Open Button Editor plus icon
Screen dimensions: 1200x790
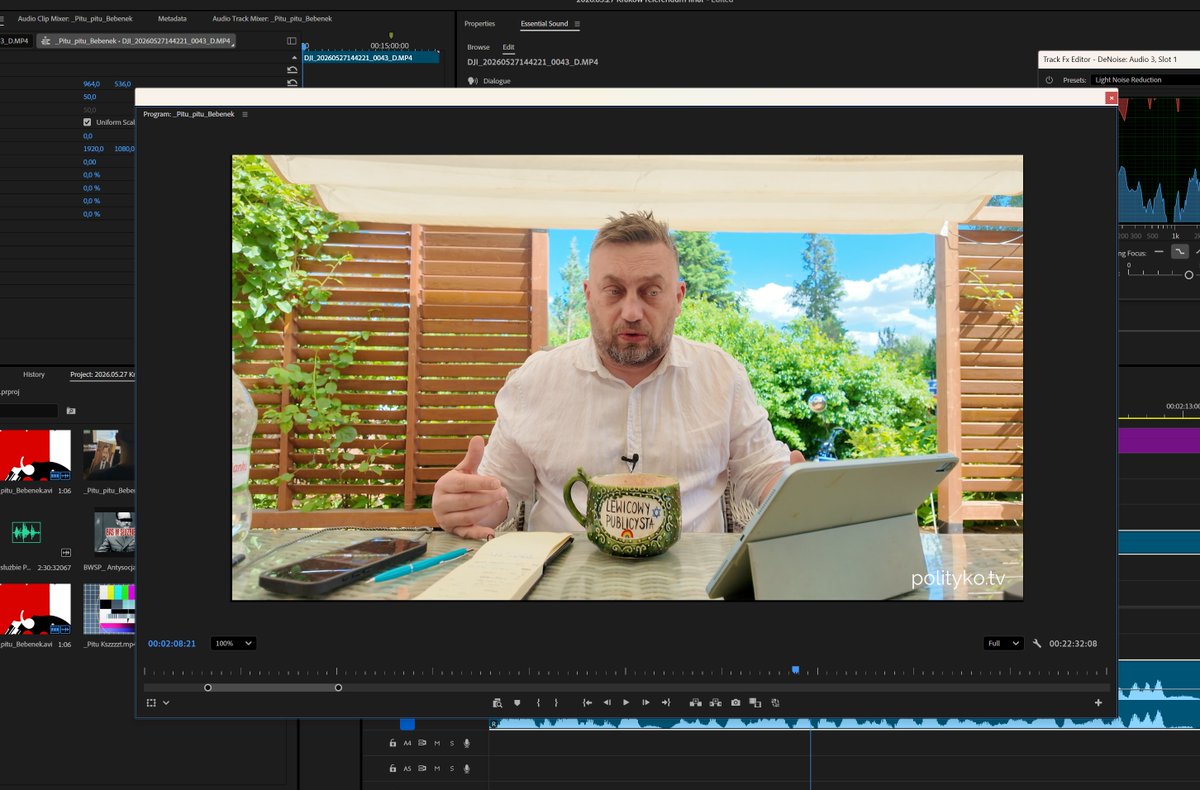click(x=1098, y=703)
